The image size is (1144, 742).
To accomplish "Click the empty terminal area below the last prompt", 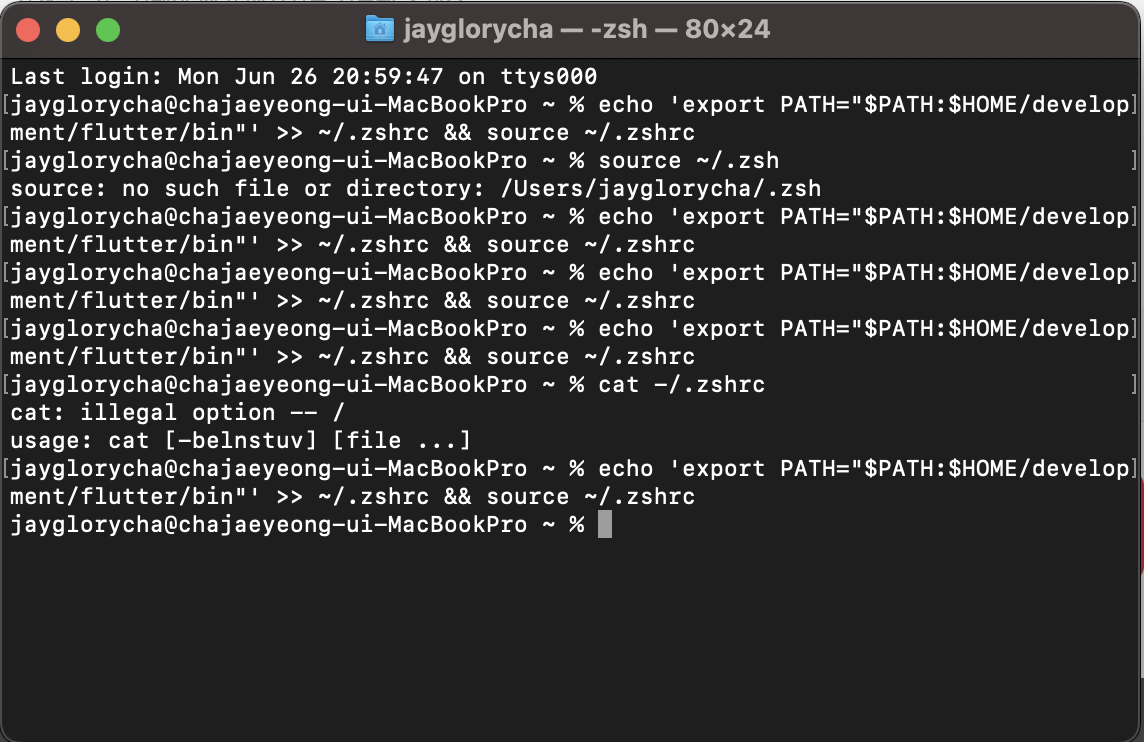I will pyautogui.click(x=572, y=635).
